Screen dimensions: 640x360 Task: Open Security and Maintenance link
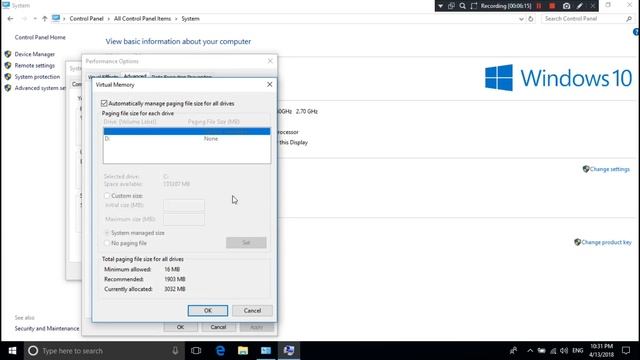click(x=47, y=329)
